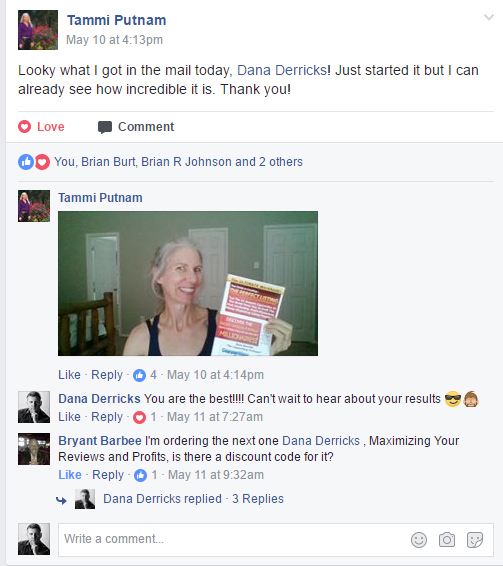Expand the 3 Replies thread
503x566 pixels.
(x=258, y=499)
